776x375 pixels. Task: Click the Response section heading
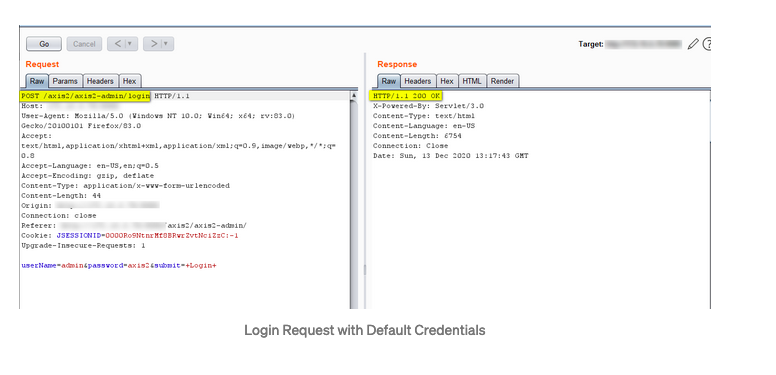pyautogui.click(x=397, y=64)
